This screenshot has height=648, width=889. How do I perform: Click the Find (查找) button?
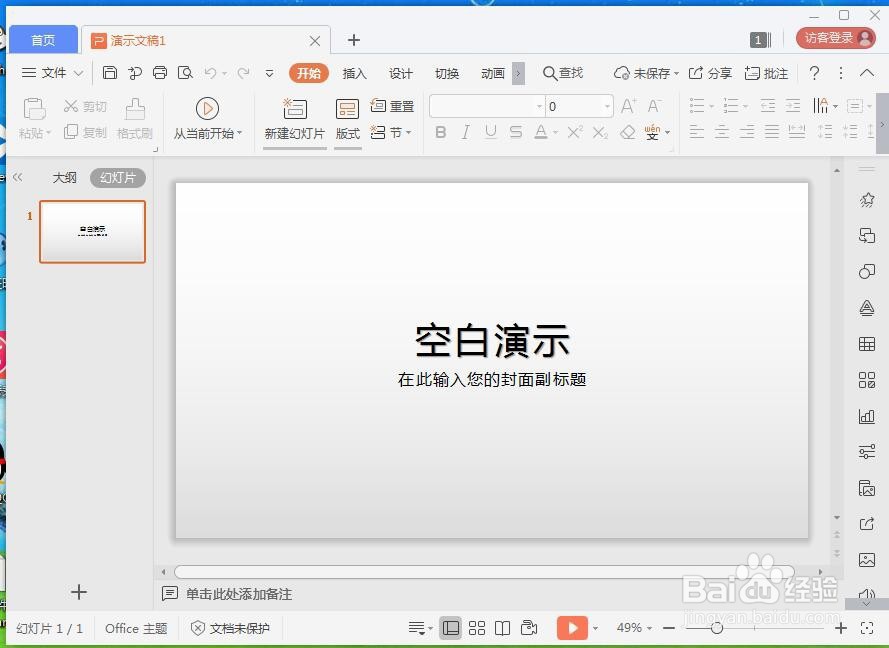coord(563,73)
